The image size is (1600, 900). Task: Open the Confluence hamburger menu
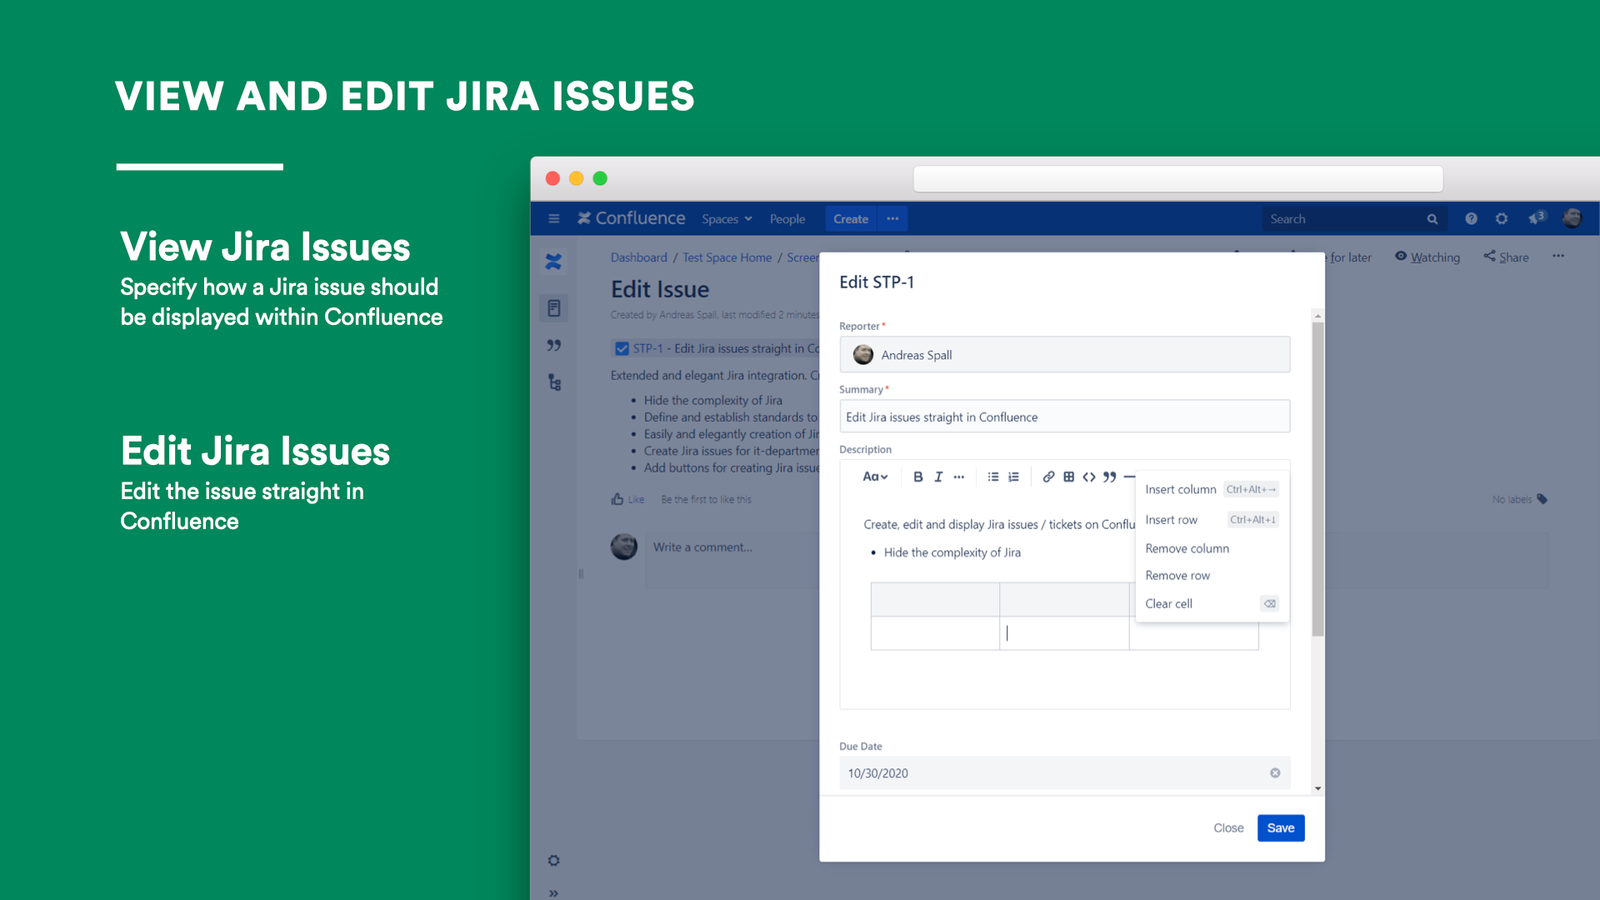(x=553, y=219)
